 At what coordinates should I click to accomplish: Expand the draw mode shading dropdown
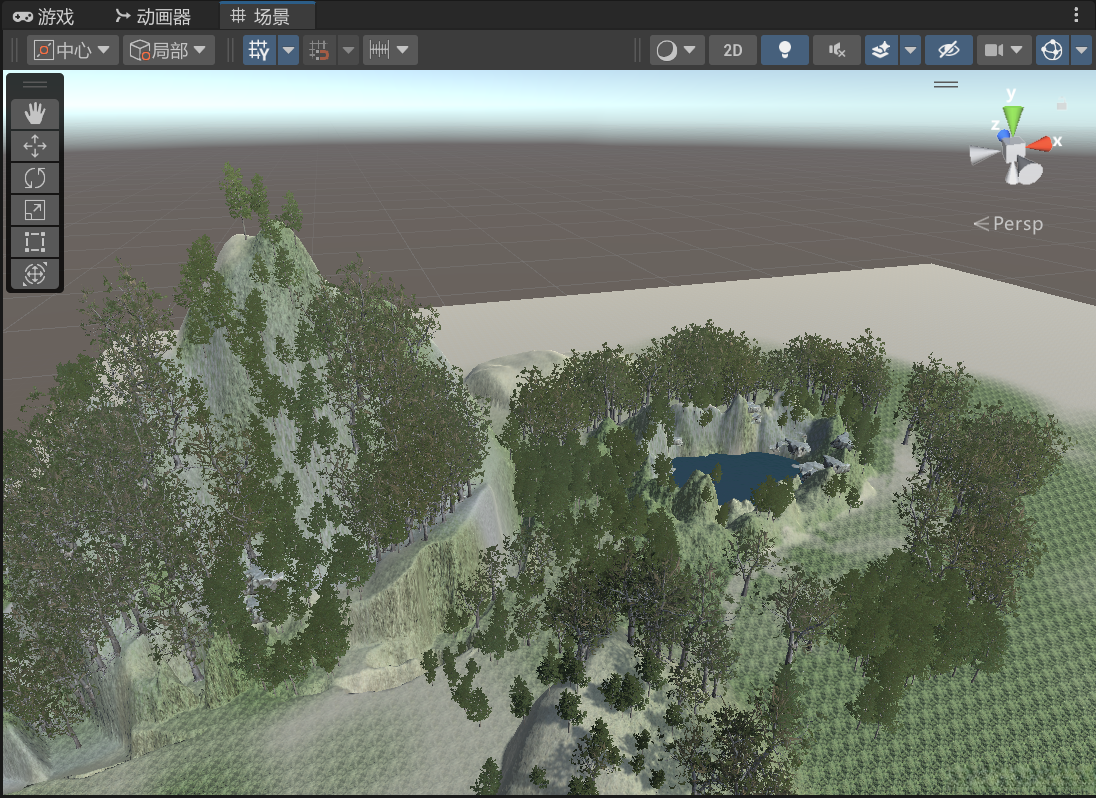click(677, 50)
